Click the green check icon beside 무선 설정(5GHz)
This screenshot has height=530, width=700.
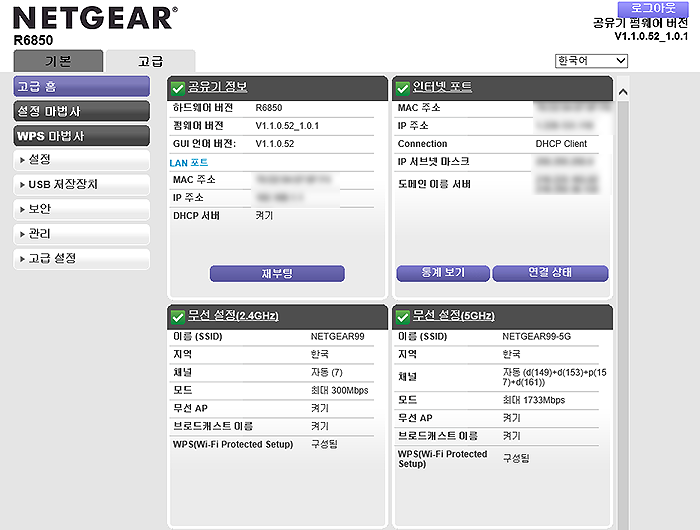[x=403, y=317]
